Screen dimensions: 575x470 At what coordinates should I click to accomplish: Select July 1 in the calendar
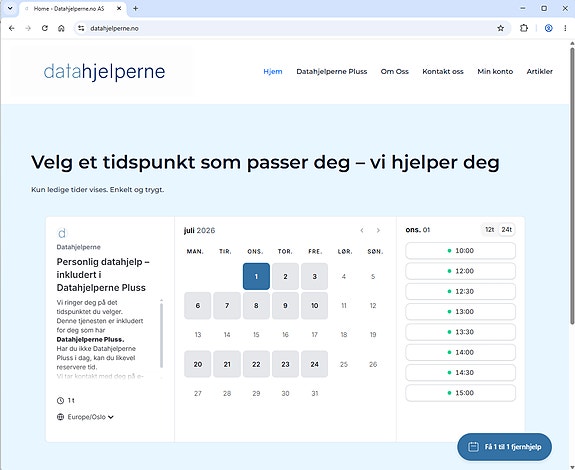click(x=256, y=276)
